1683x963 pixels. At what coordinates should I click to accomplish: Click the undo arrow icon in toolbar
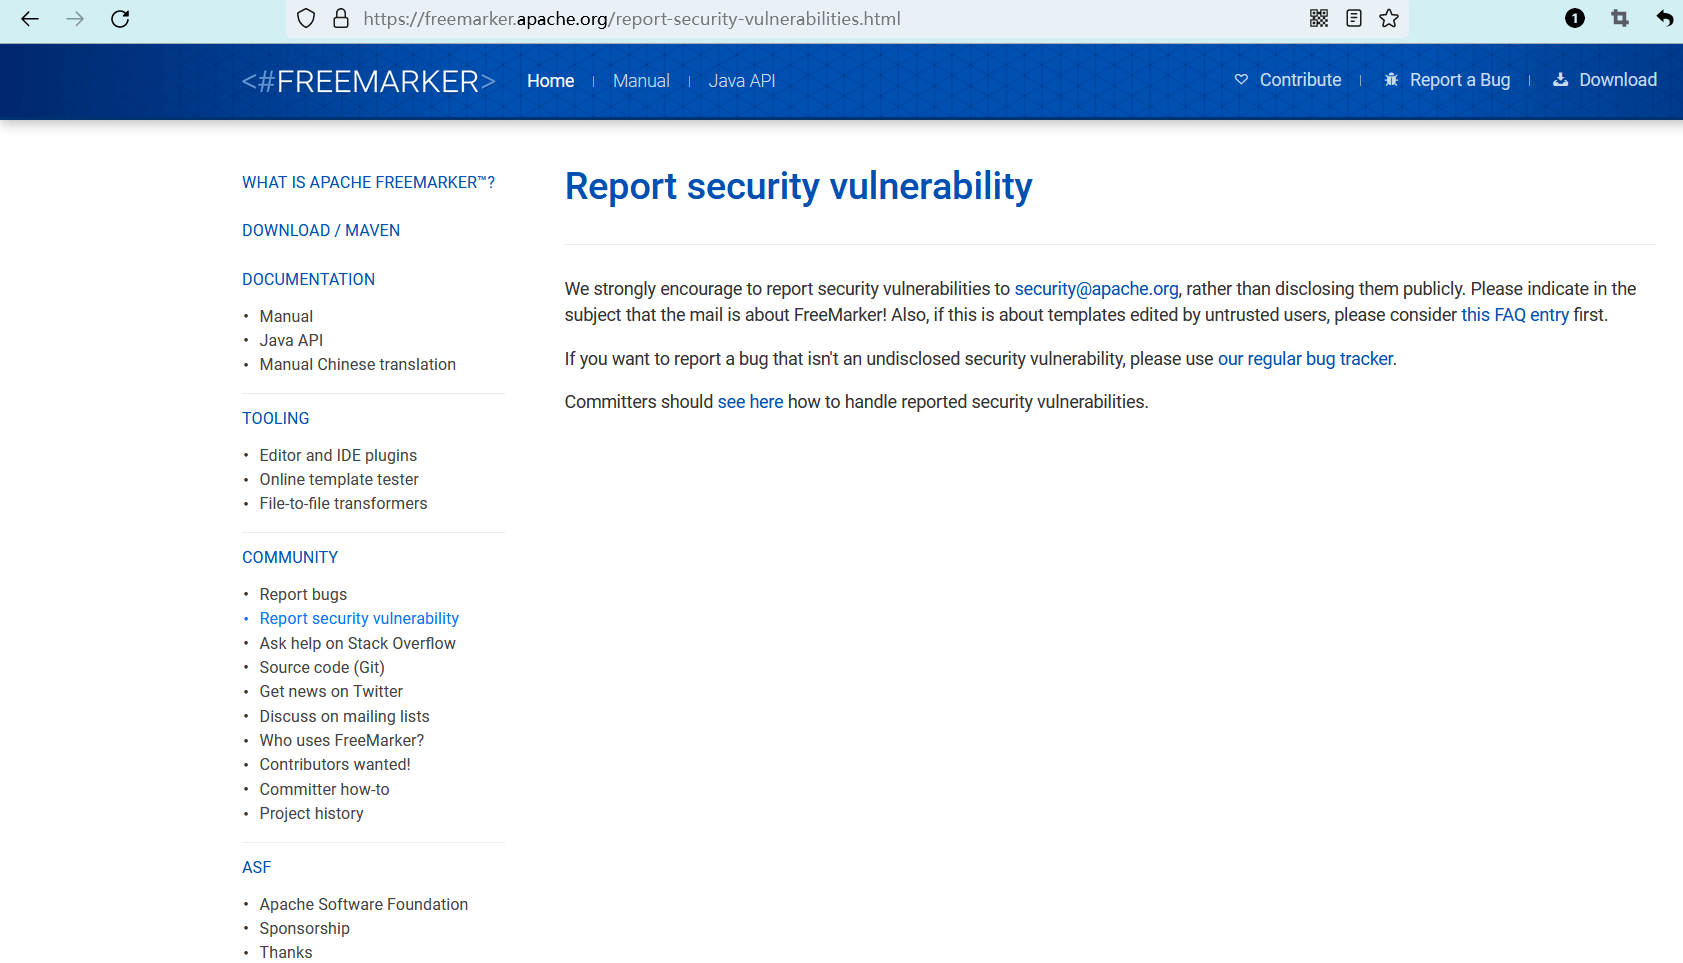1664,18
